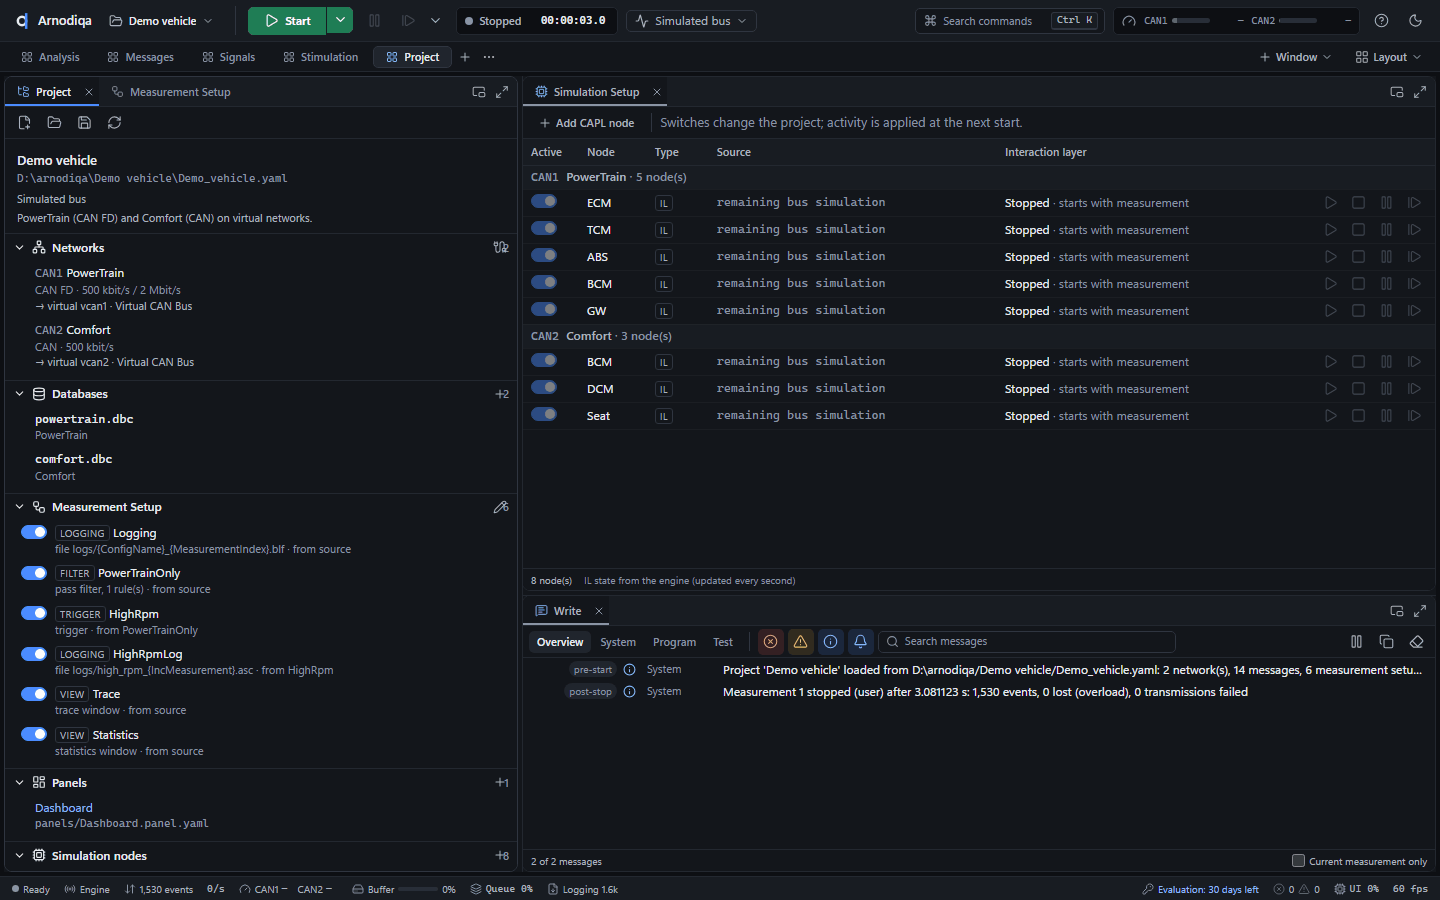This screenshot has height=900, width=1440.
Task: Disable the PowerTrainOnly filter toggle
Action: [34, 573]
